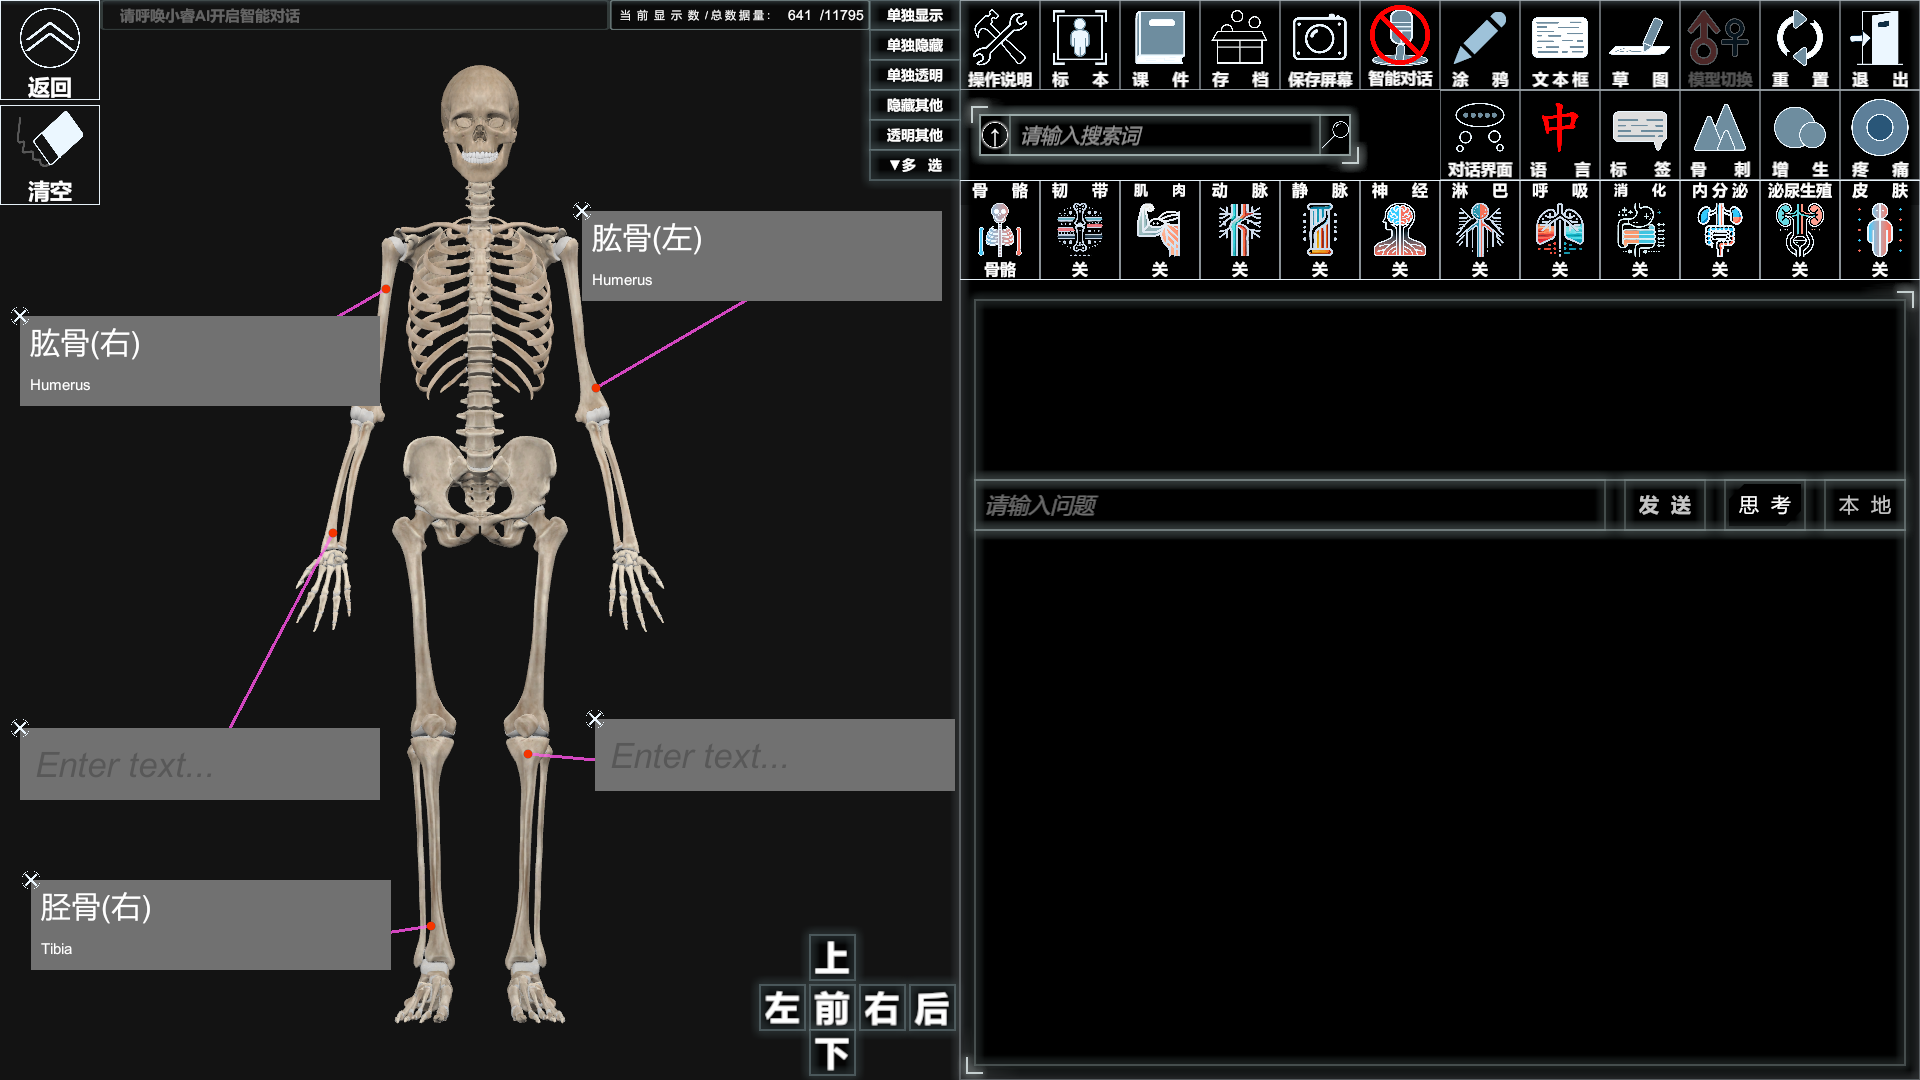Click the 清空 eraser clear icon
Viewport: 1920px width, 1080px height.
coord(50,154)
